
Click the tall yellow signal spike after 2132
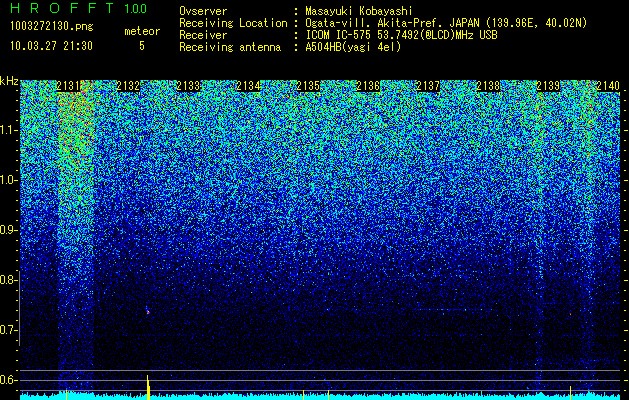click(x=148, y=387)
